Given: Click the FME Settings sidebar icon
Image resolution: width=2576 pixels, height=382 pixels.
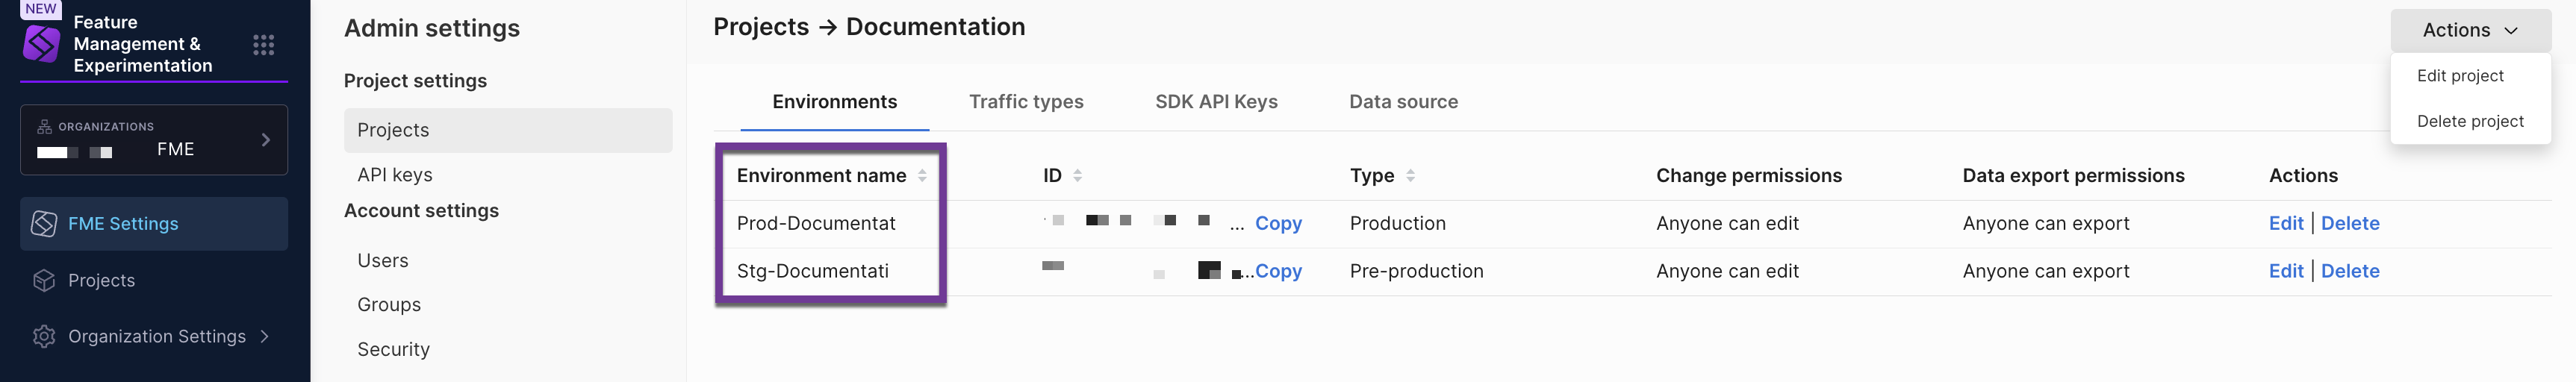Looking at the screenshot, I should [x=44, y=224].
